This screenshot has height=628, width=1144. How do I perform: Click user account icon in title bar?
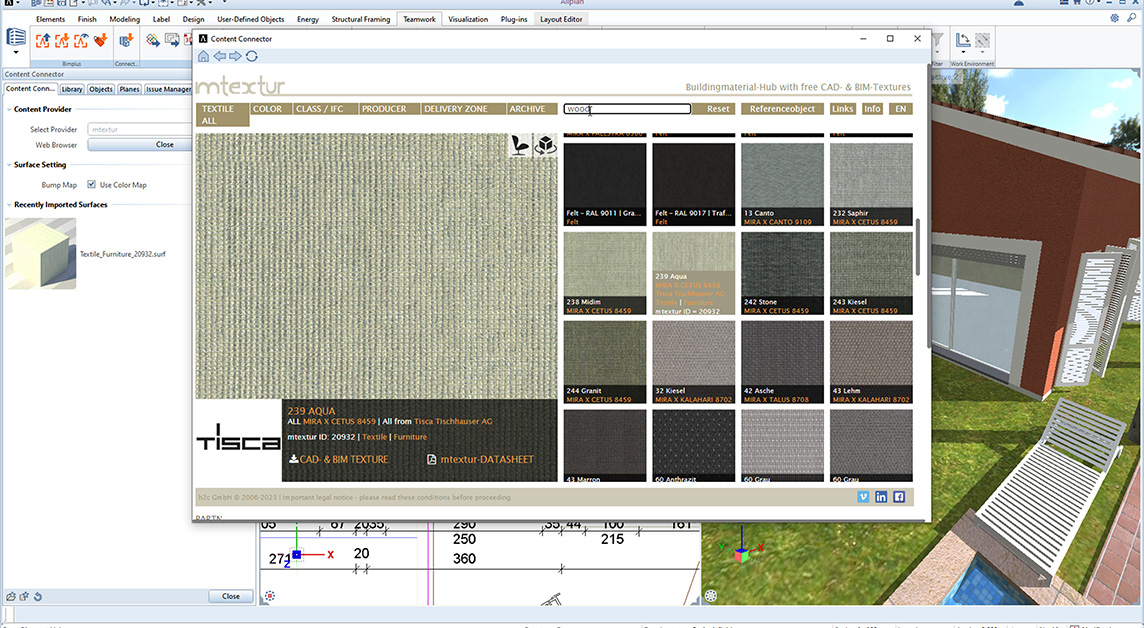[x=1019, y=3]
